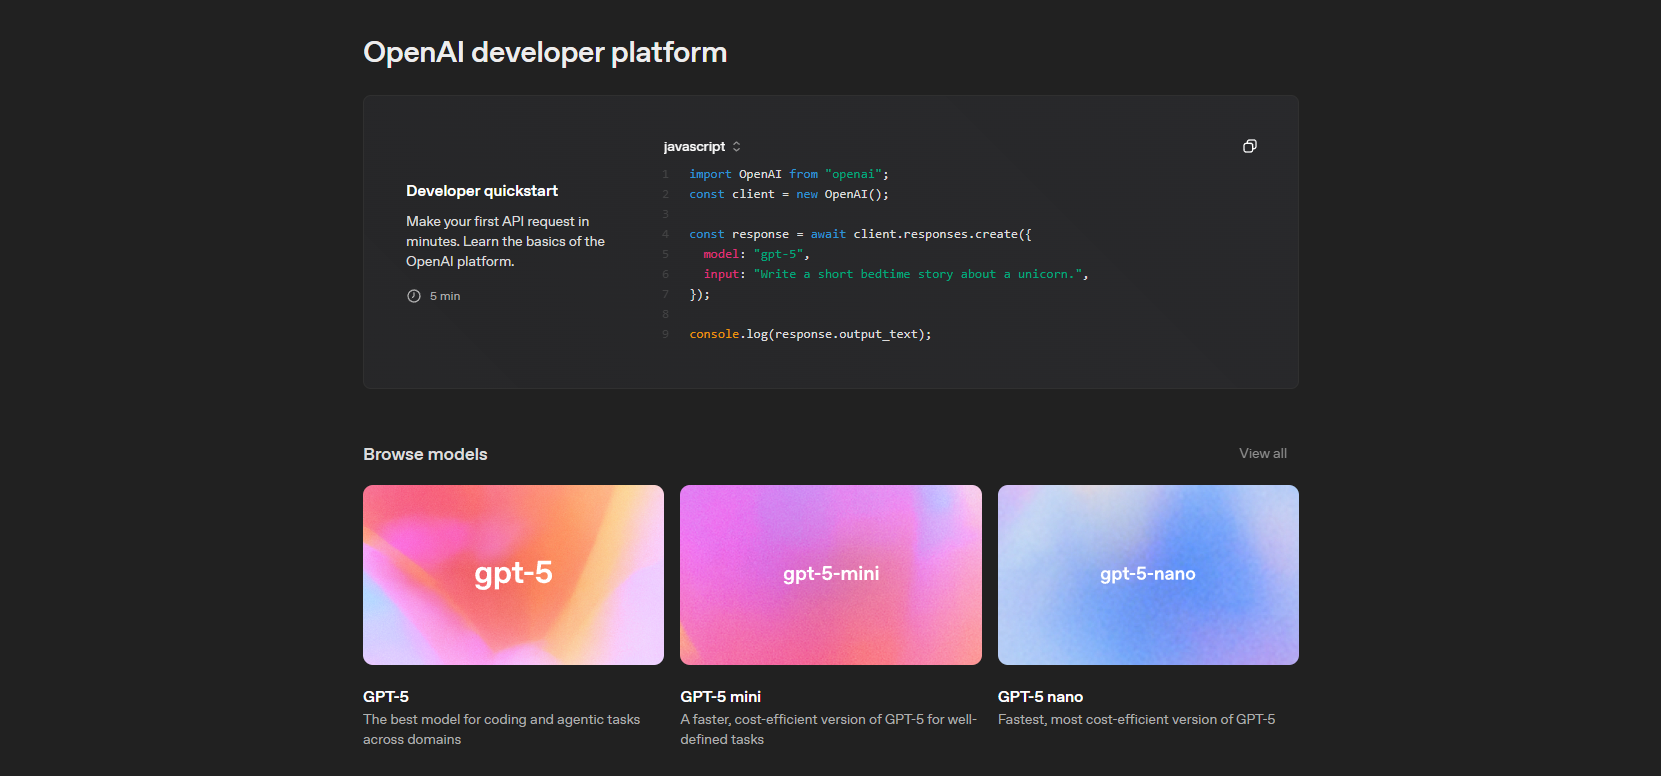Click the clock icon beside 5 min
This screenshot has height=776, width=1661.
click(x=414, y=296)
